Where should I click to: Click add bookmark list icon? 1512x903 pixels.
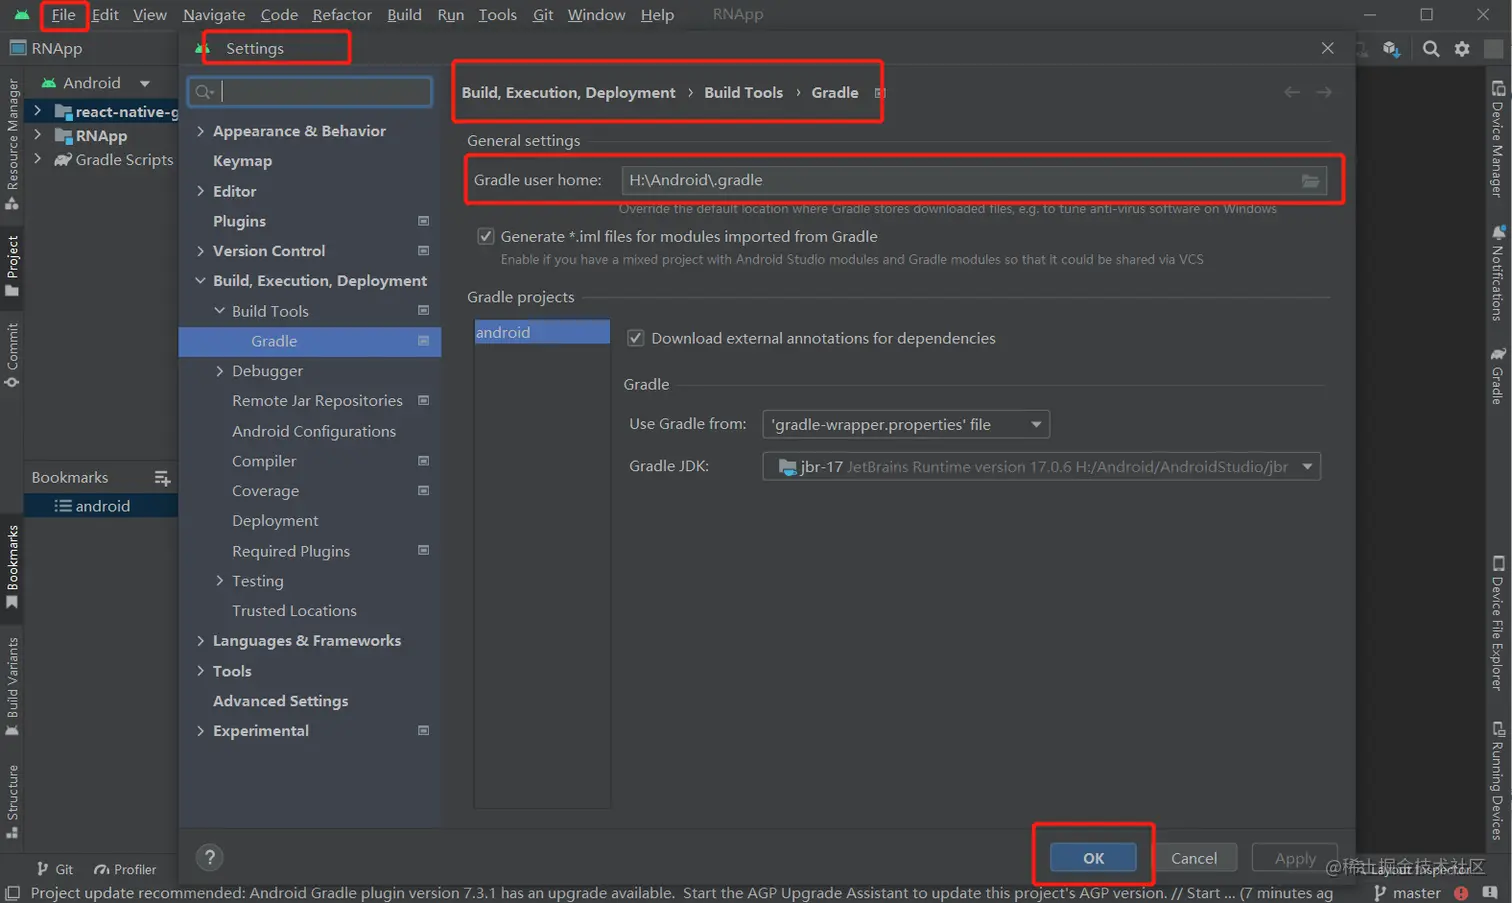point(162,478)
